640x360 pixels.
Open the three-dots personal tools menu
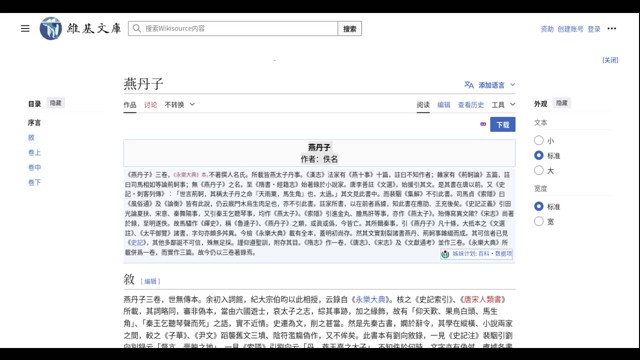coord(611,29)
